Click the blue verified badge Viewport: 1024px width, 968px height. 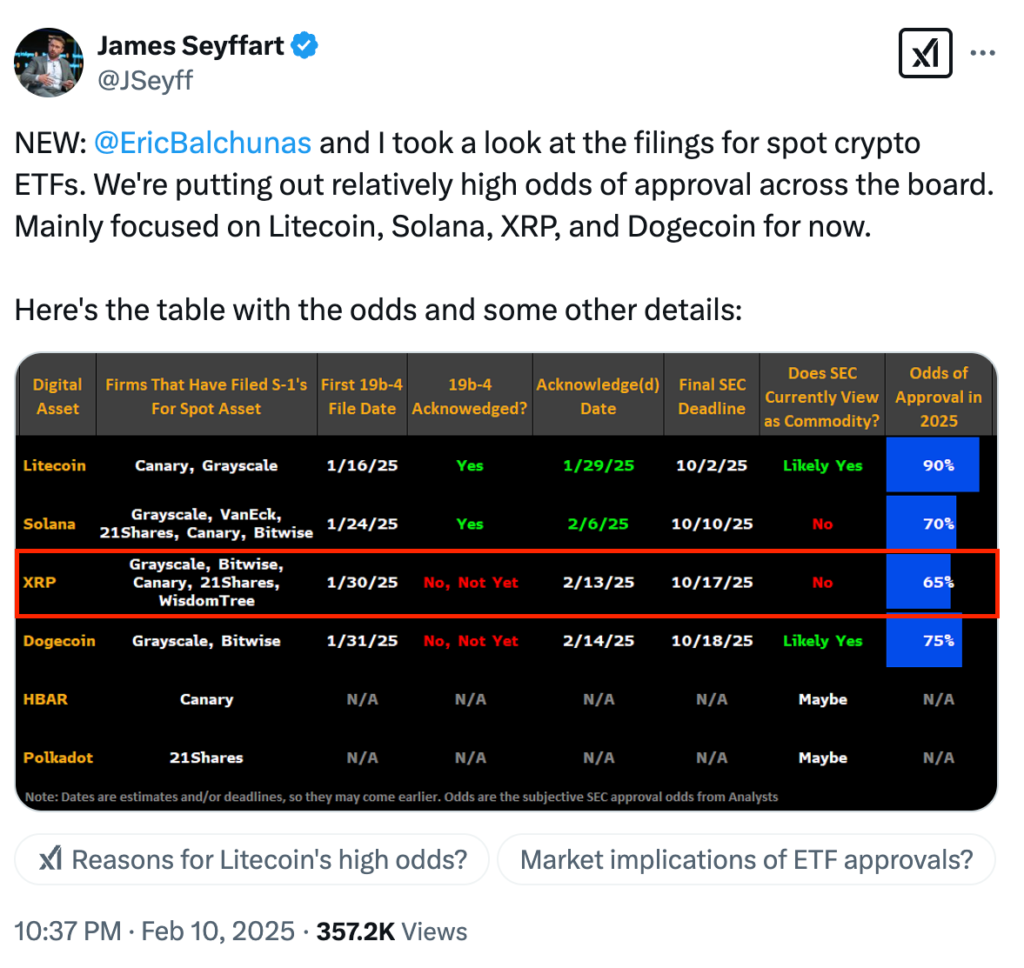(x=306, y=46)
